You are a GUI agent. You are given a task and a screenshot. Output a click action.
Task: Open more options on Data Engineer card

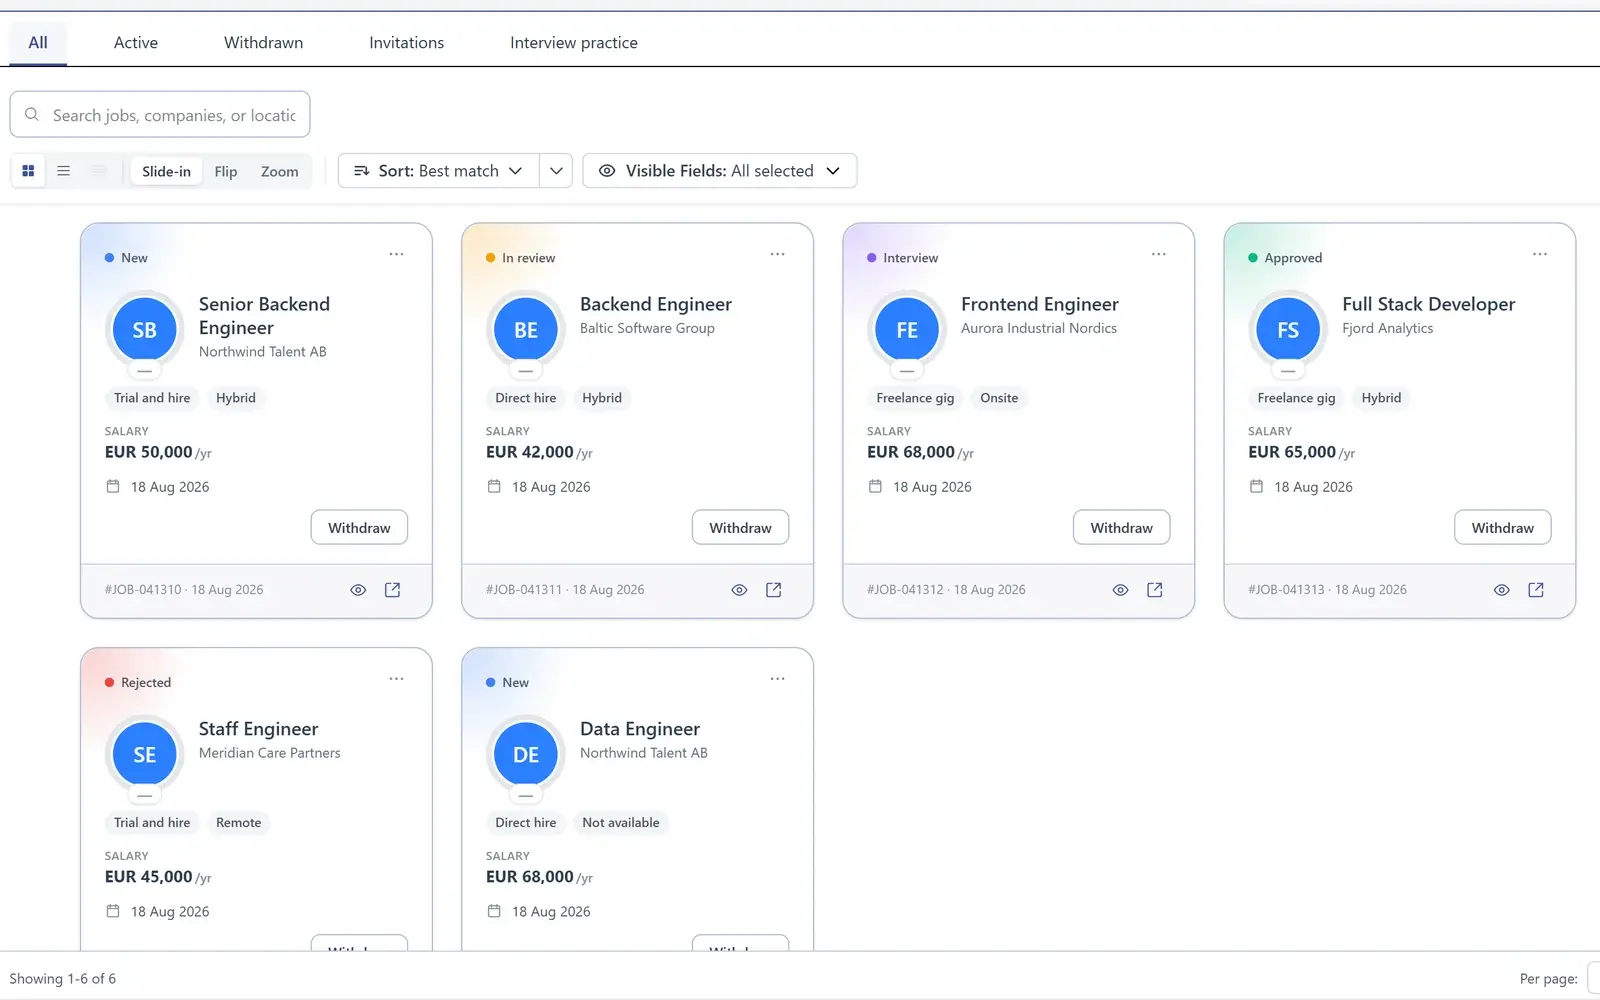(777, 679)
